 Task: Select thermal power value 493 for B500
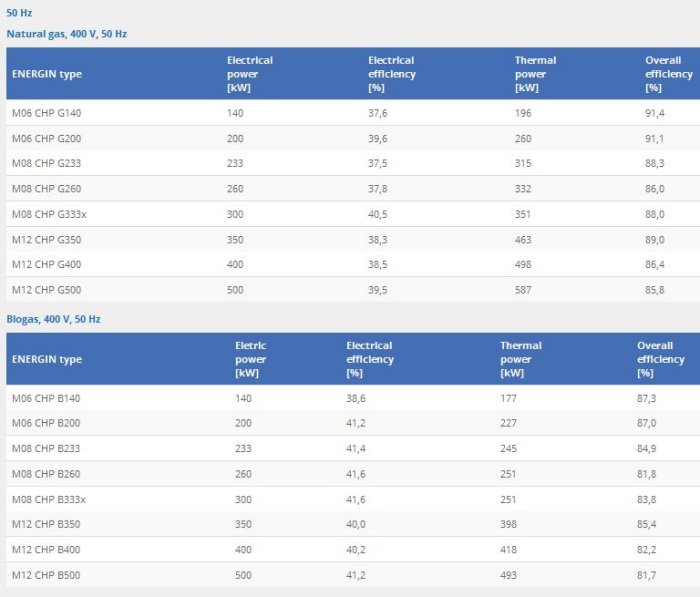(509, 575)
